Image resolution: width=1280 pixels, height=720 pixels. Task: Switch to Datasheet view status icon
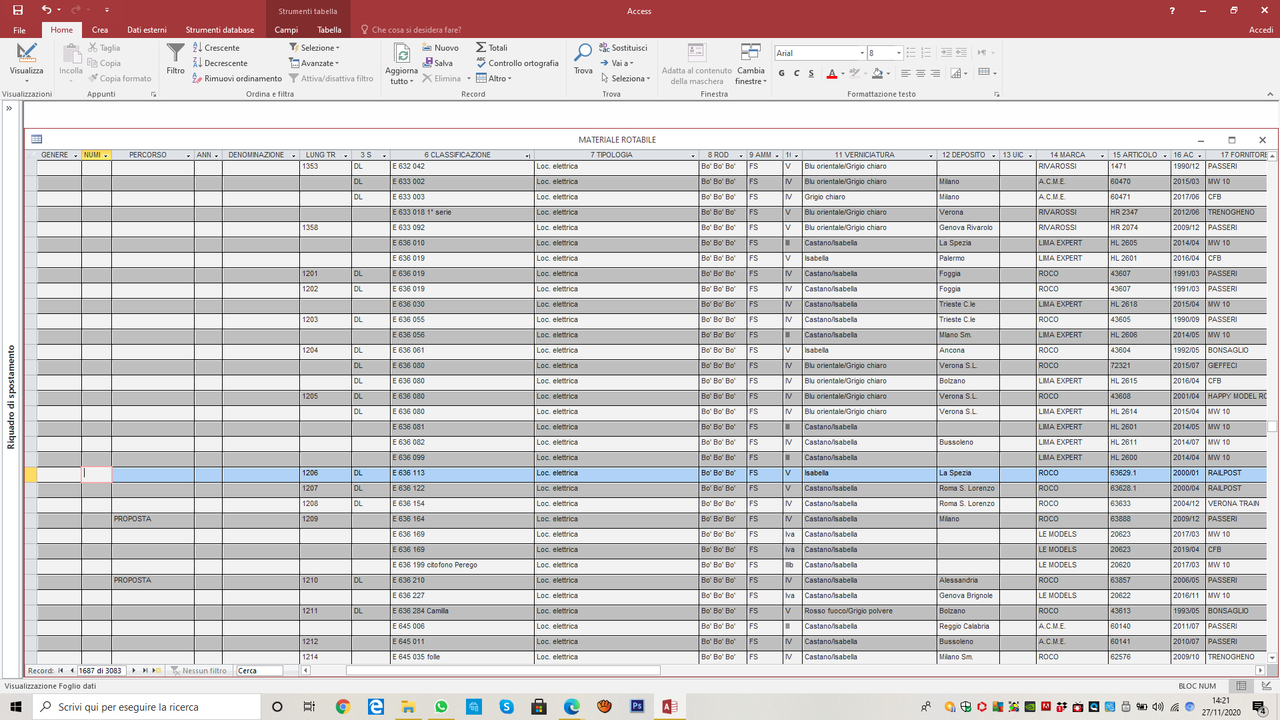click(x=1241, y=686)
